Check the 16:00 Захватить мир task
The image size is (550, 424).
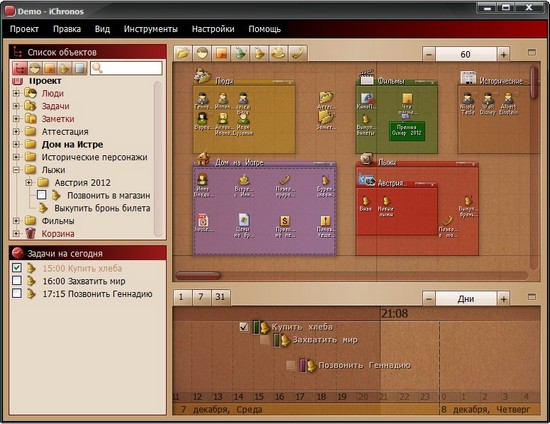(16, 281)
